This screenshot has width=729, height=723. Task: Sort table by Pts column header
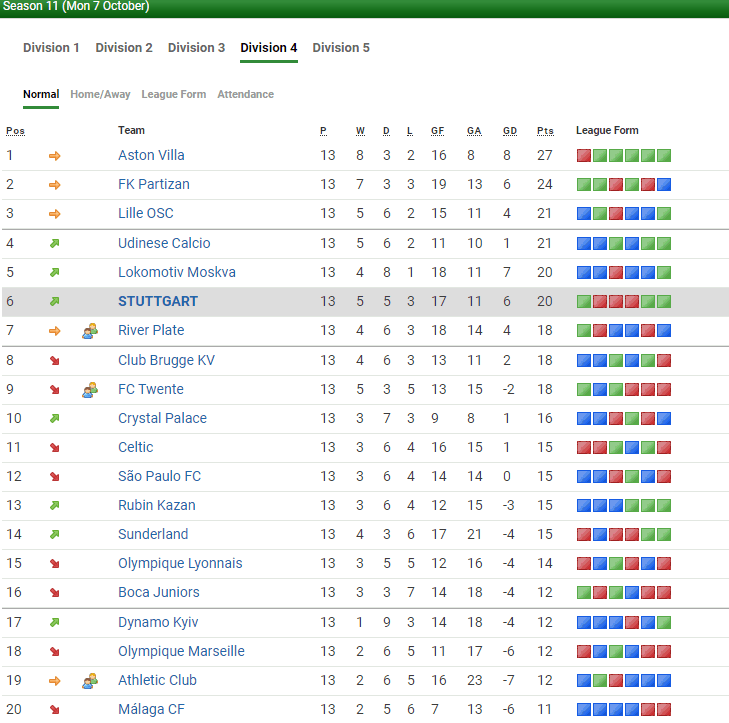(x=545, y=131)
